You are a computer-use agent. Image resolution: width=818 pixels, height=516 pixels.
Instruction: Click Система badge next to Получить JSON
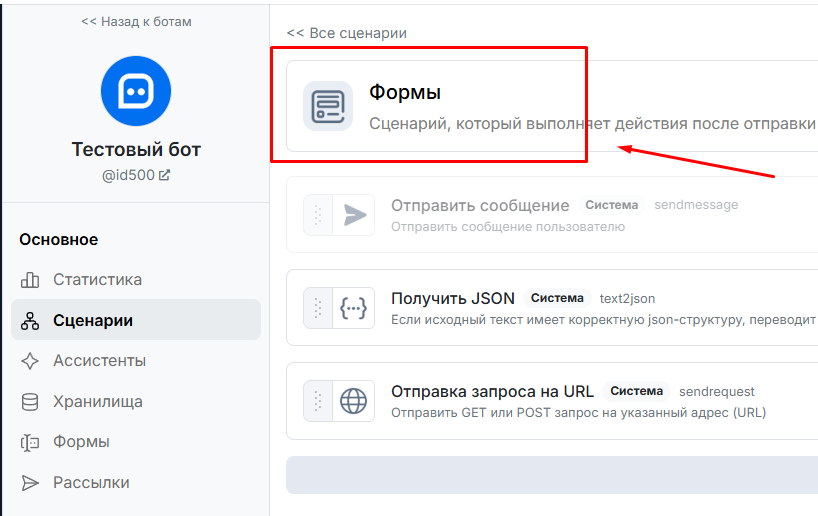point(557,298)
